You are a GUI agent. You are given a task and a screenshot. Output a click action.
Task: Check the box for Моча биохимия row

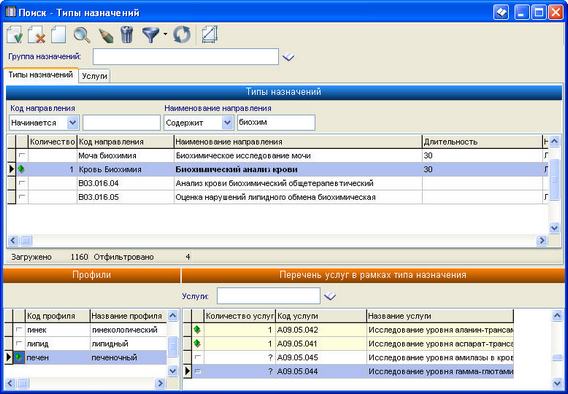(x=22, y=155)
